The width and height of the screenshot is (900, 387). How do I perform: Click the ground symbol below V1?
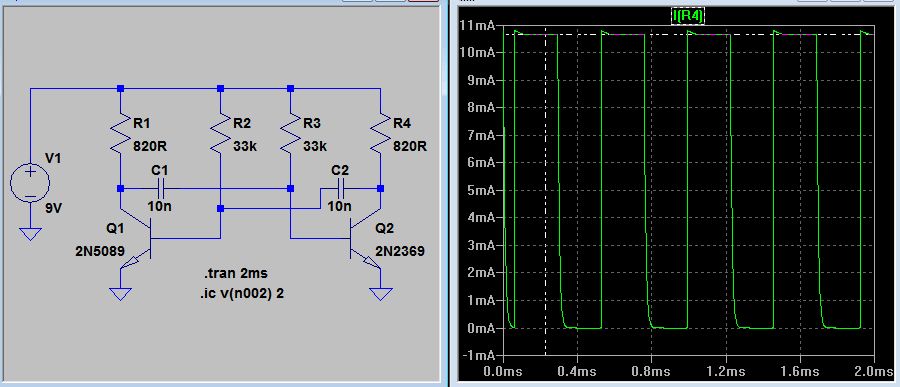pyautogui.click(x=30, y=233)
